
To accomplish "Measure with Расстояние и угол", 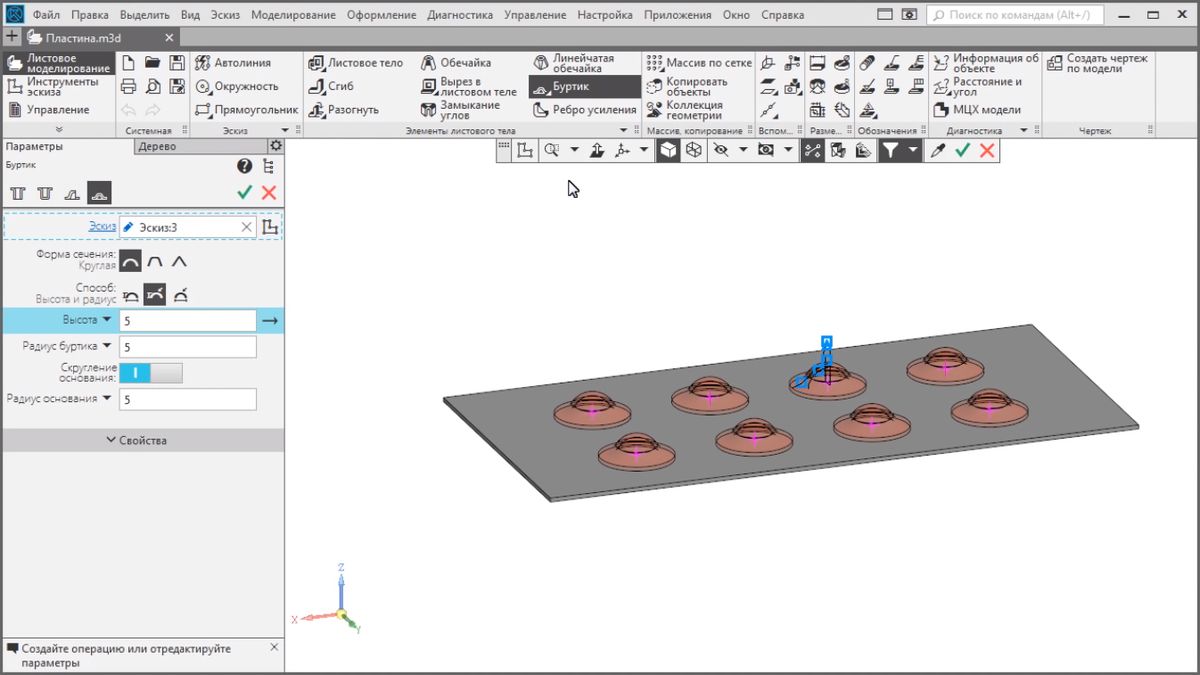I will pos(979,87).
